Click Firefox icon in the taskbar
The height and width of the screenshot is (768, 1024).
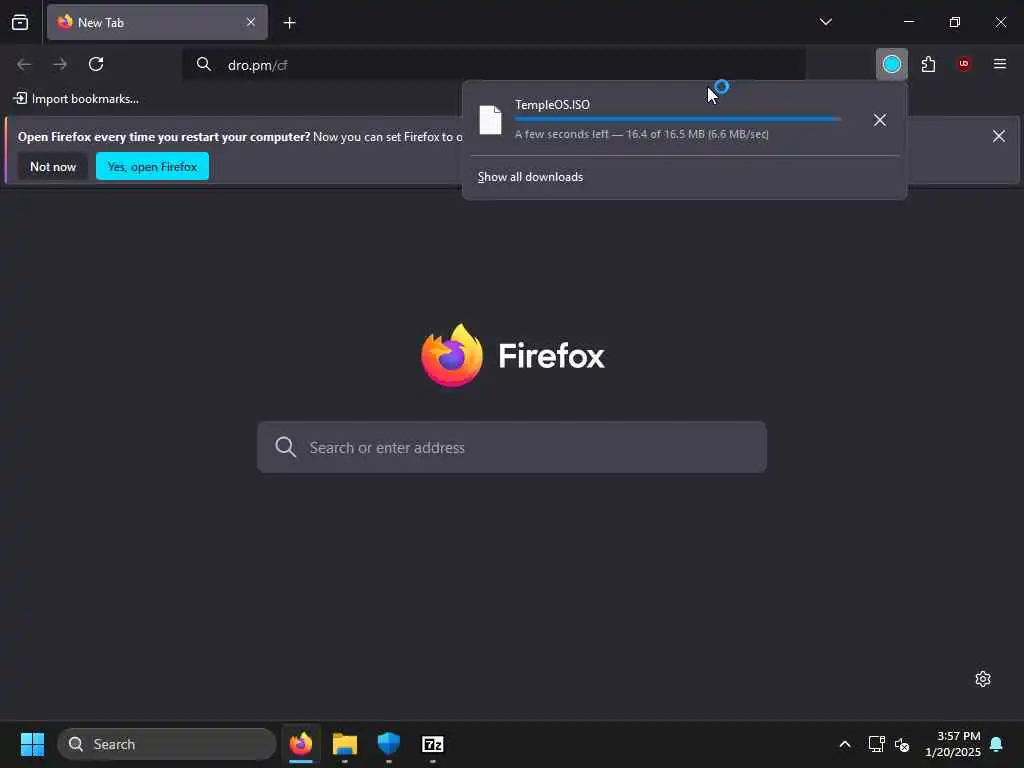[301, 744]
